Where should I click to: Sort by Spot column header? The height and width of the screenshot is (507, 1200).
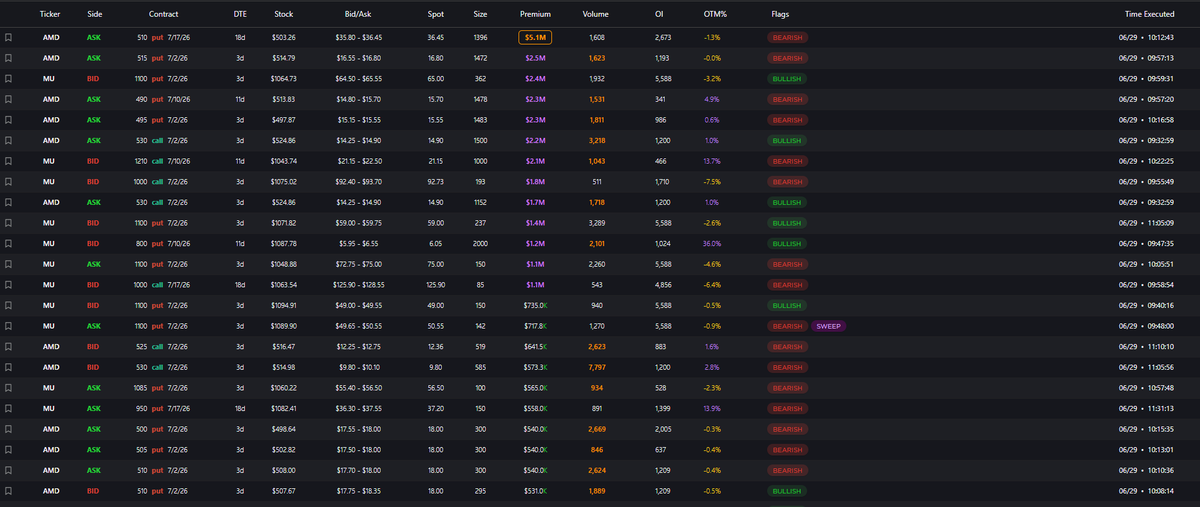pos(435,14)
